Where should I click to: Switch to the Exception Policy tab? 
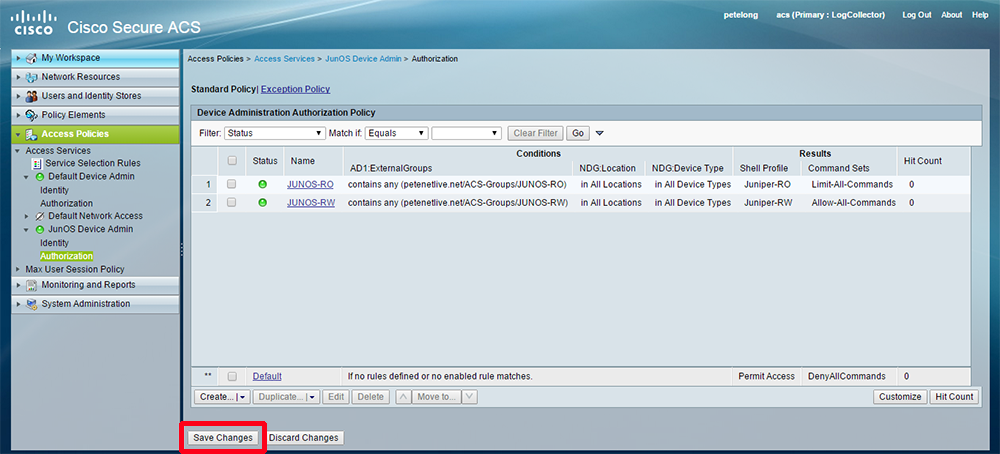point(295,89)
